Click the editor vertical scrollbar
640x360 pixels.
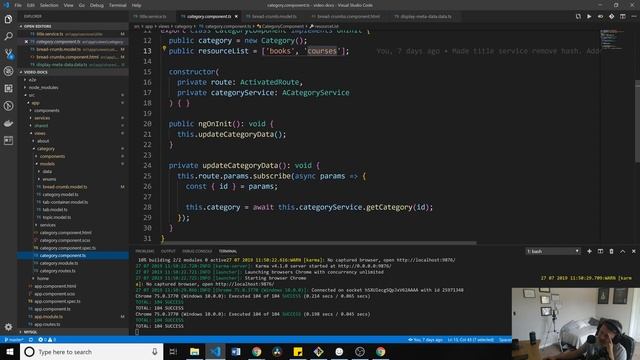(637, 122)
